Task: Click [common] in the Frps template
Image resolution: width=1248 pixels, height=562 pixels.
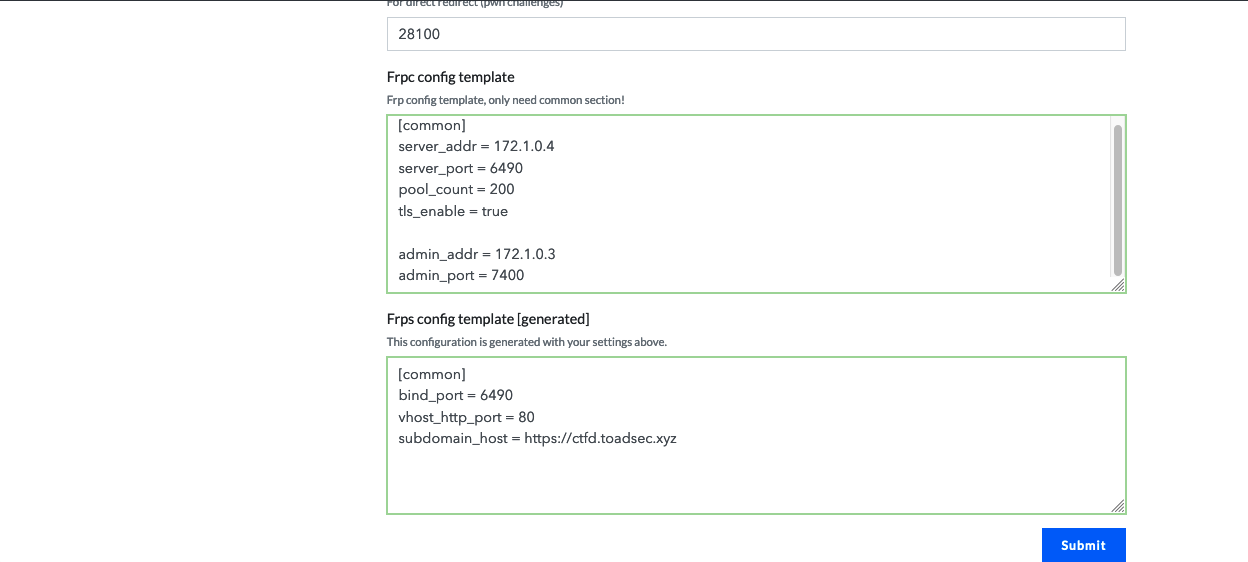Action: [x=432, y=374]
